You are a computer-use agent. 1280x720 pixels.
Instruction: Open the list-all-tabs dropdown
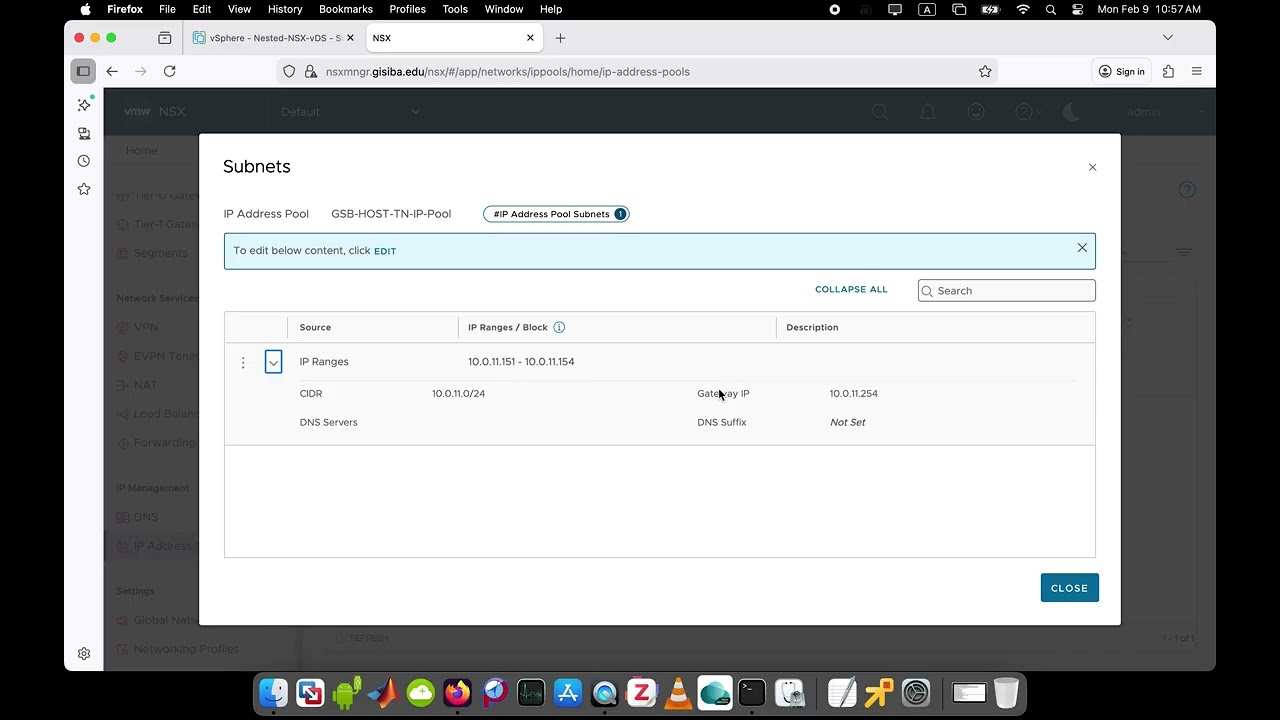click(1167, 38)
